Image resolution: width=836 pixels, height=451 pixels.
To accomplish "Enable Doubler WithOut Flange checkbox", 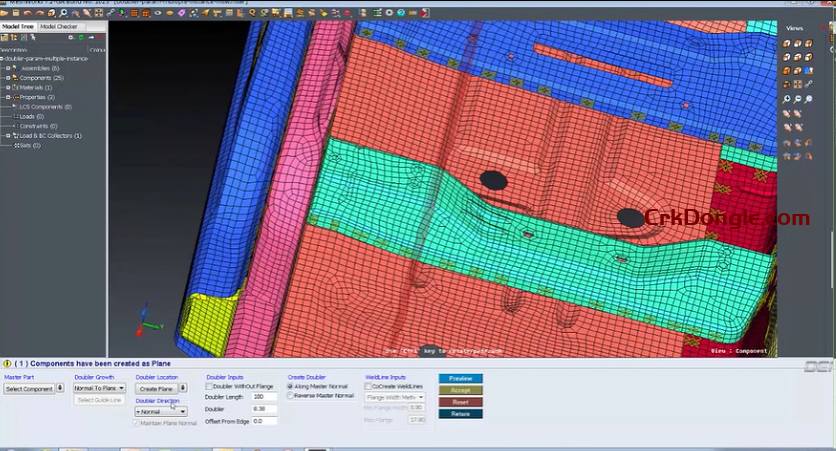I will 209,386.
